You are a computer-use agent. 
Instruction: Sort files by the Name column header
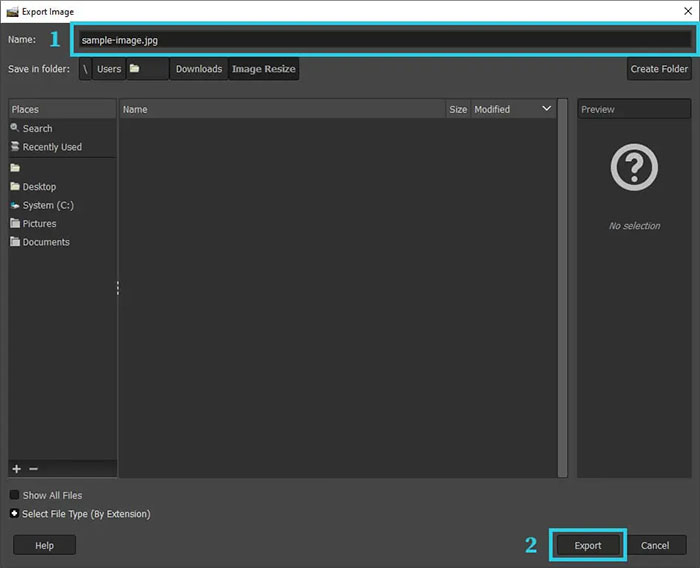[280, 109]
